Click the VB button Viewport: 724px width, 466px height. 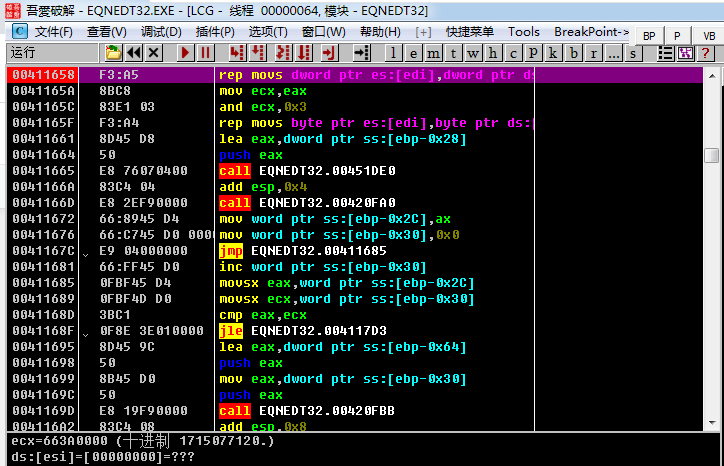709,36
